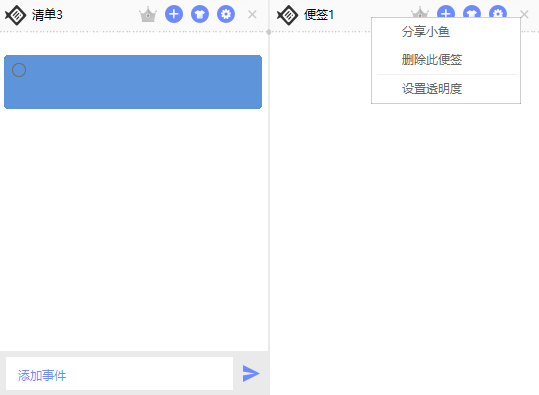Viewport: 539px width, 395px height.
Task: Click the 清单3 title text
Action: point(47,15)
